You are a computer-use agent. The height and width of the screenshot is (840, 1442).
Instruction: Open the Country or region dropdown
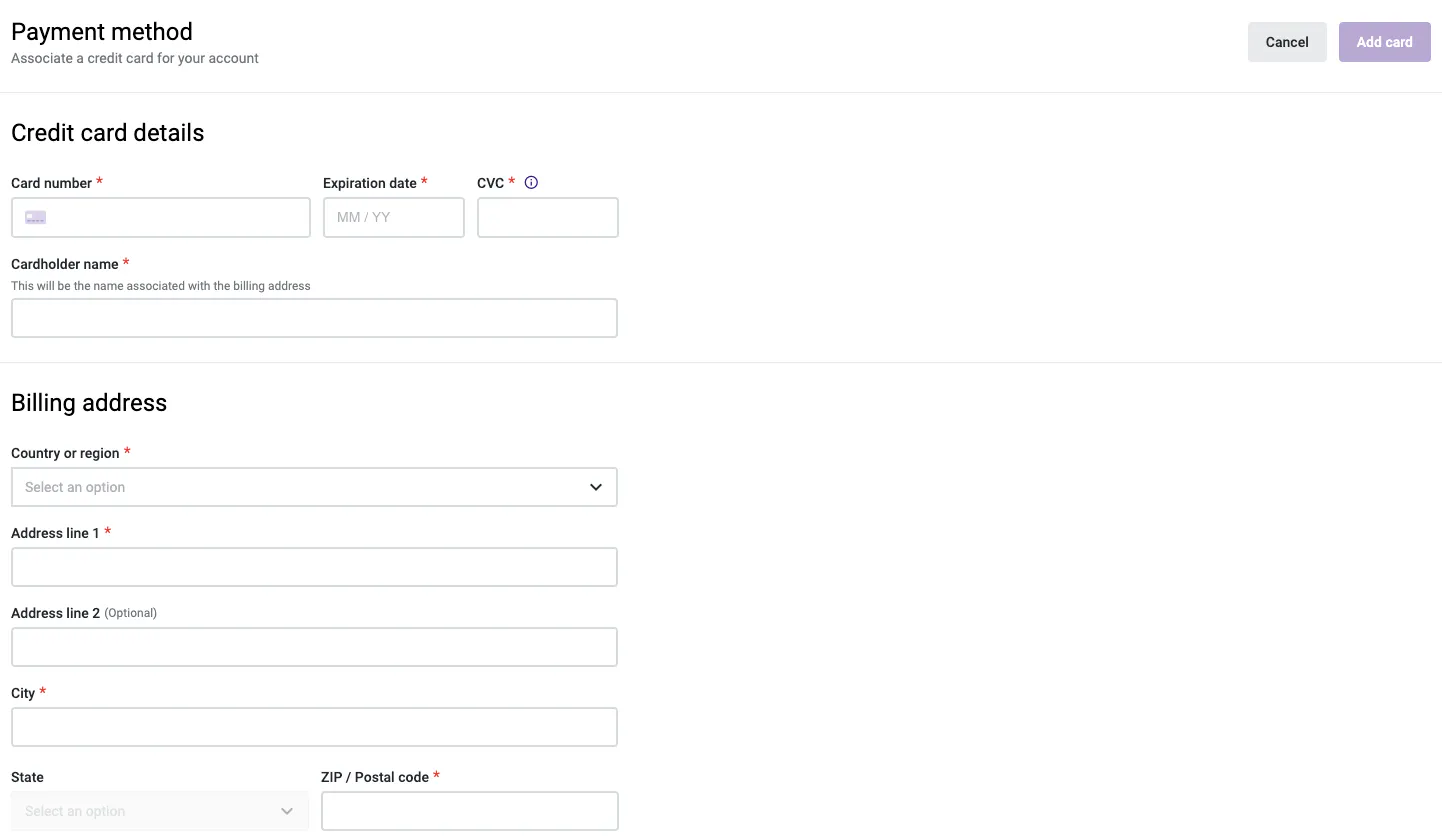pos(314,487)
